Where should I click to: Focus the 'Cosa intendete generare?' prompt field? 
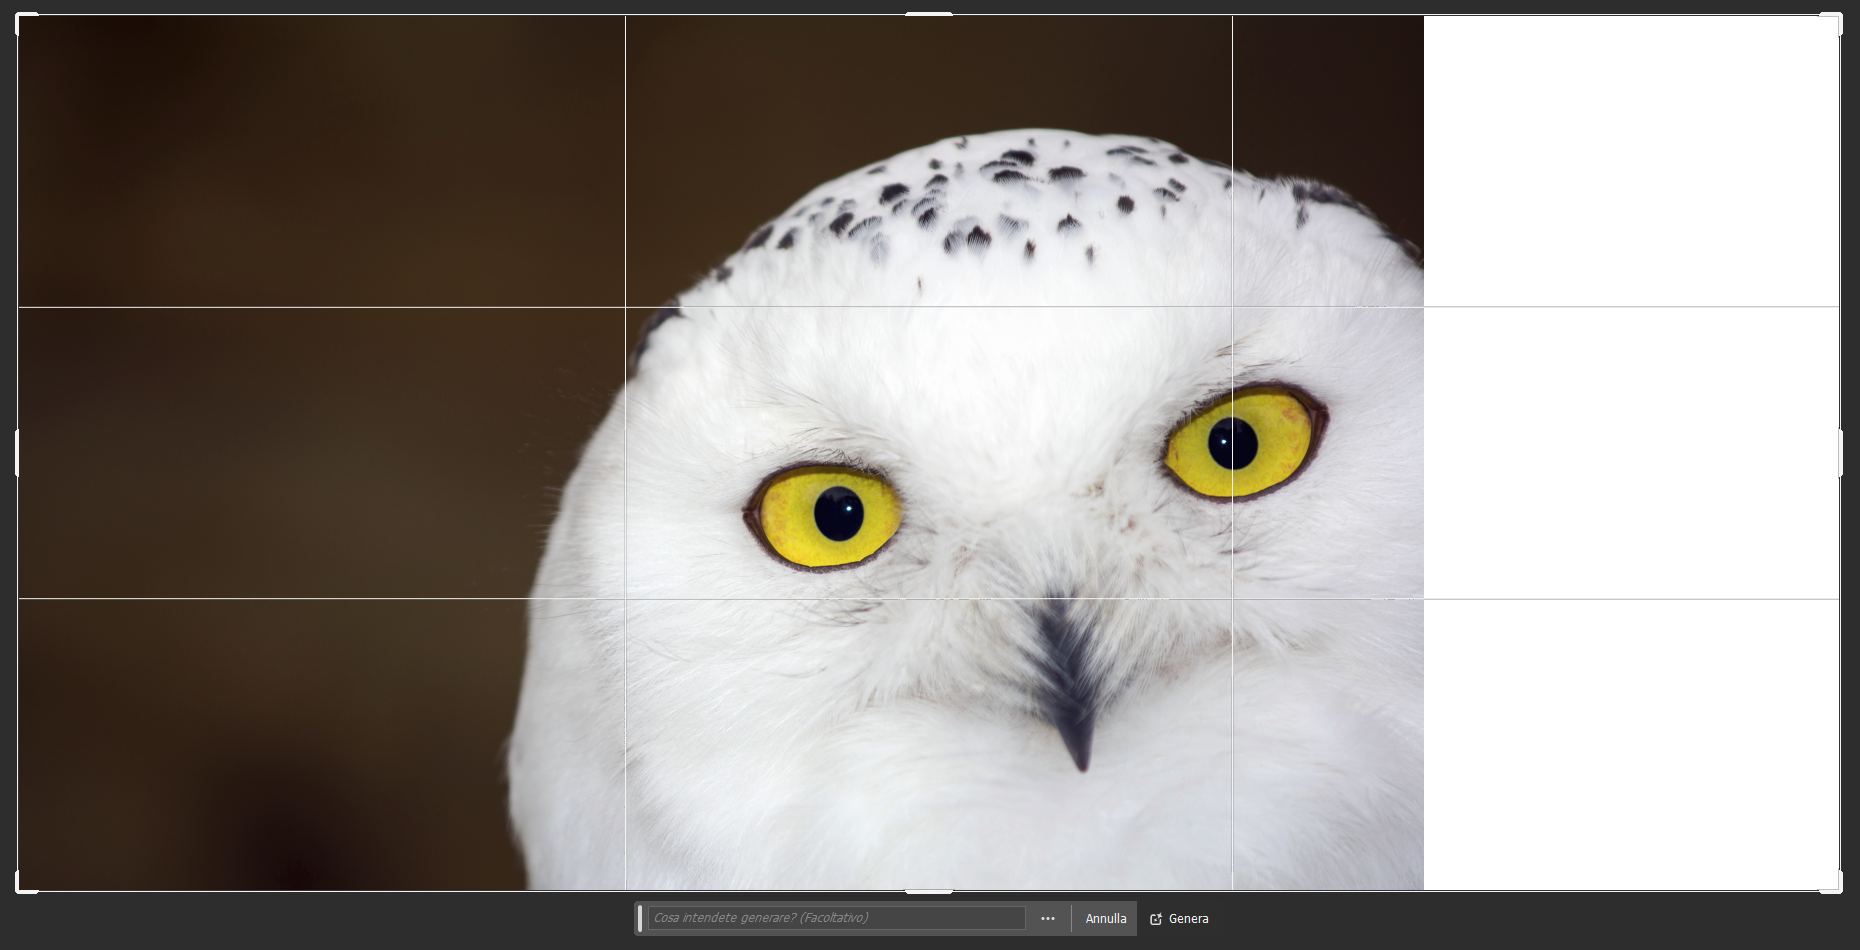pos(836,918)
